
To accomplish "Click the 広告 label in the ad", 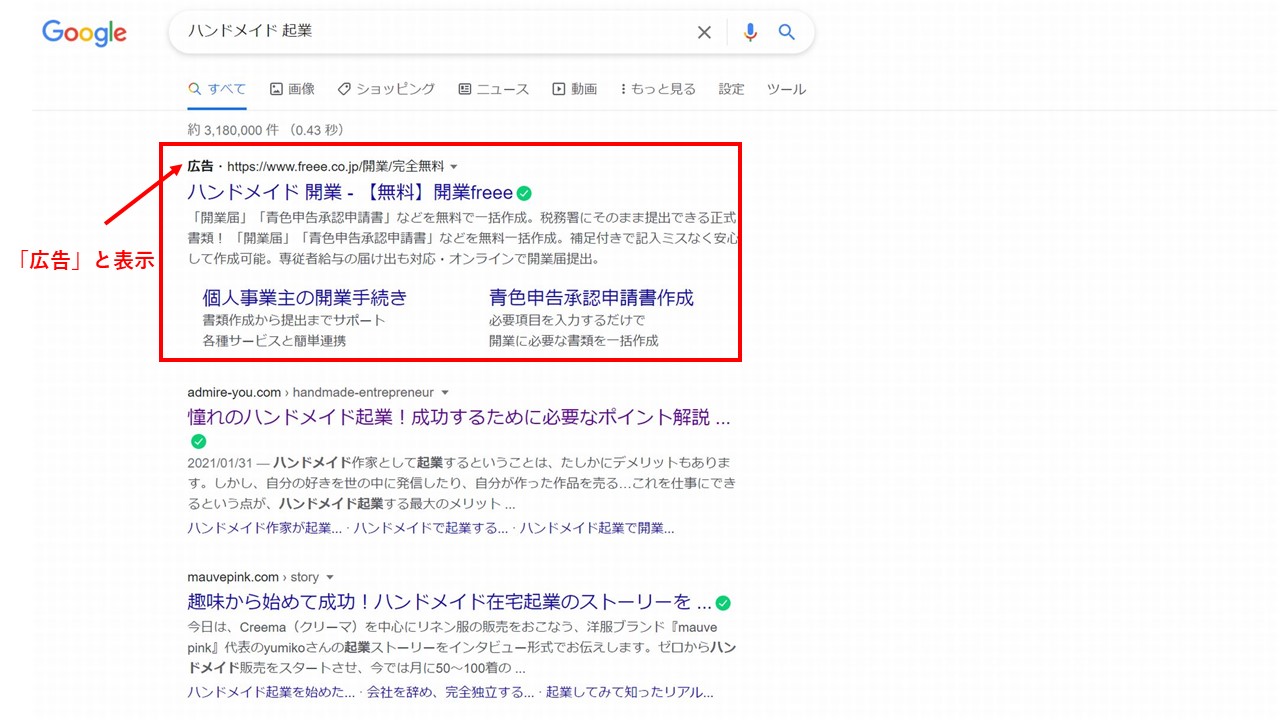I will pos(200,167).
